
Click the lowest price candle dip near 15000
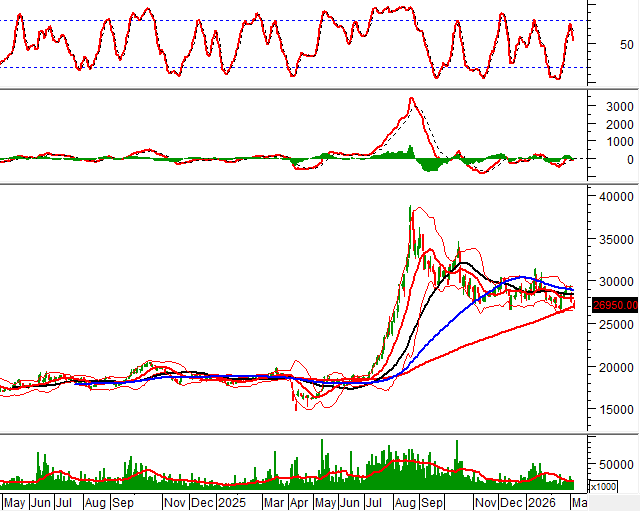pyautogui.click(x=295, y=408)
